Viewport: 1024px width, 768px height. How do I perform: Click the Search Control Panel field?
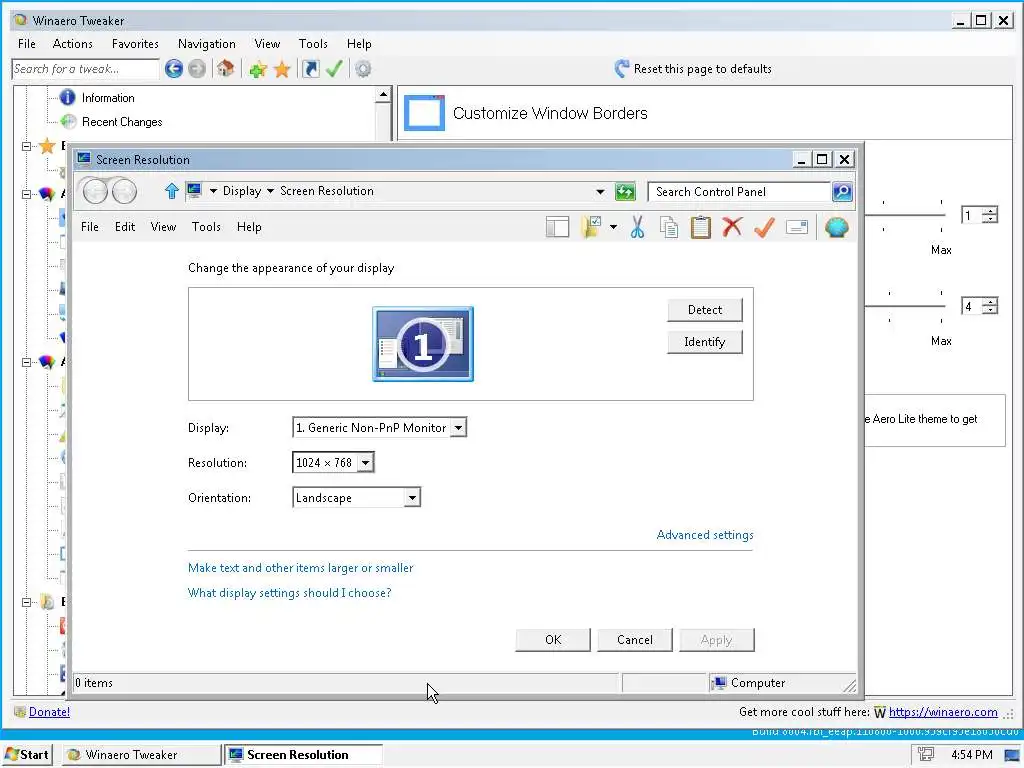pyautogui.click(x=739, y=192)
